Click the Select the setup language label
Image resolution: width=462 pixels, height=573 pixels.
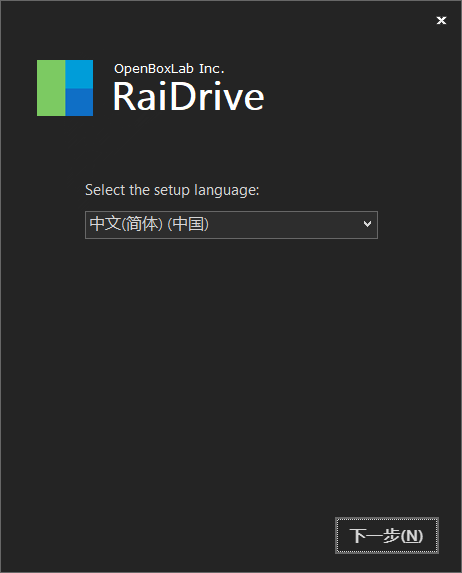tap(172, 190)
